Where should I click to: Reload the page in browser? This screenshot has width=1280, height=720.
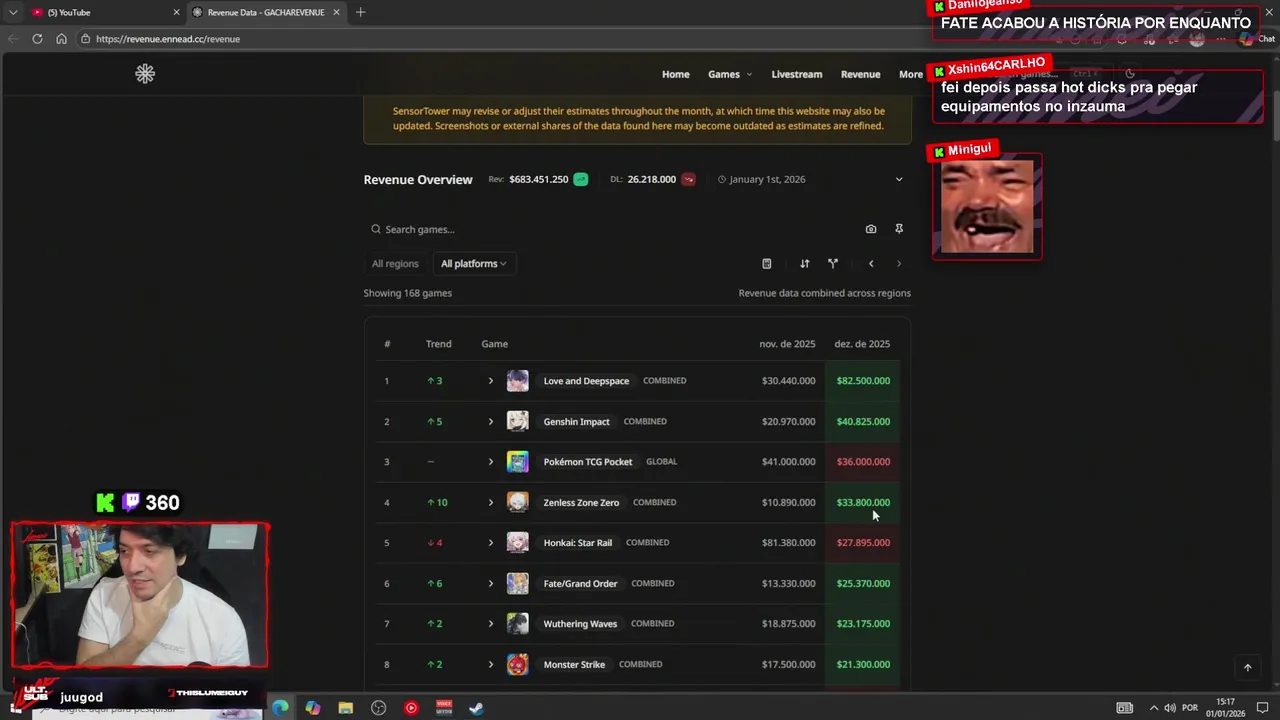37,39
